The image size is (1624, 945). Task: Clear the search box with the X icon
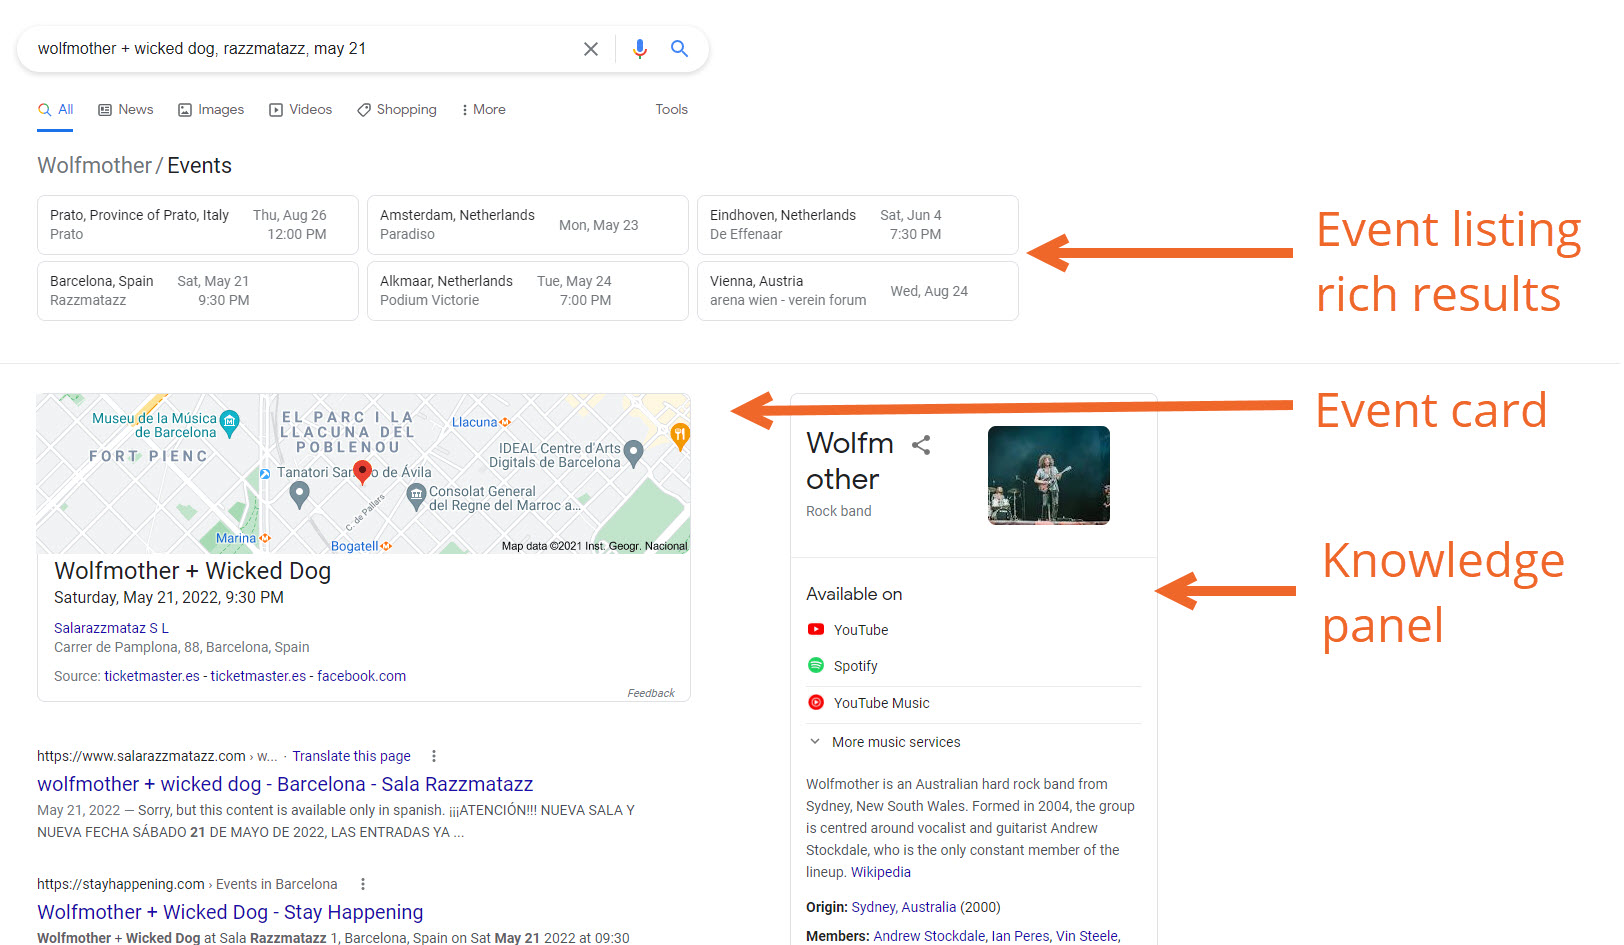591,49
